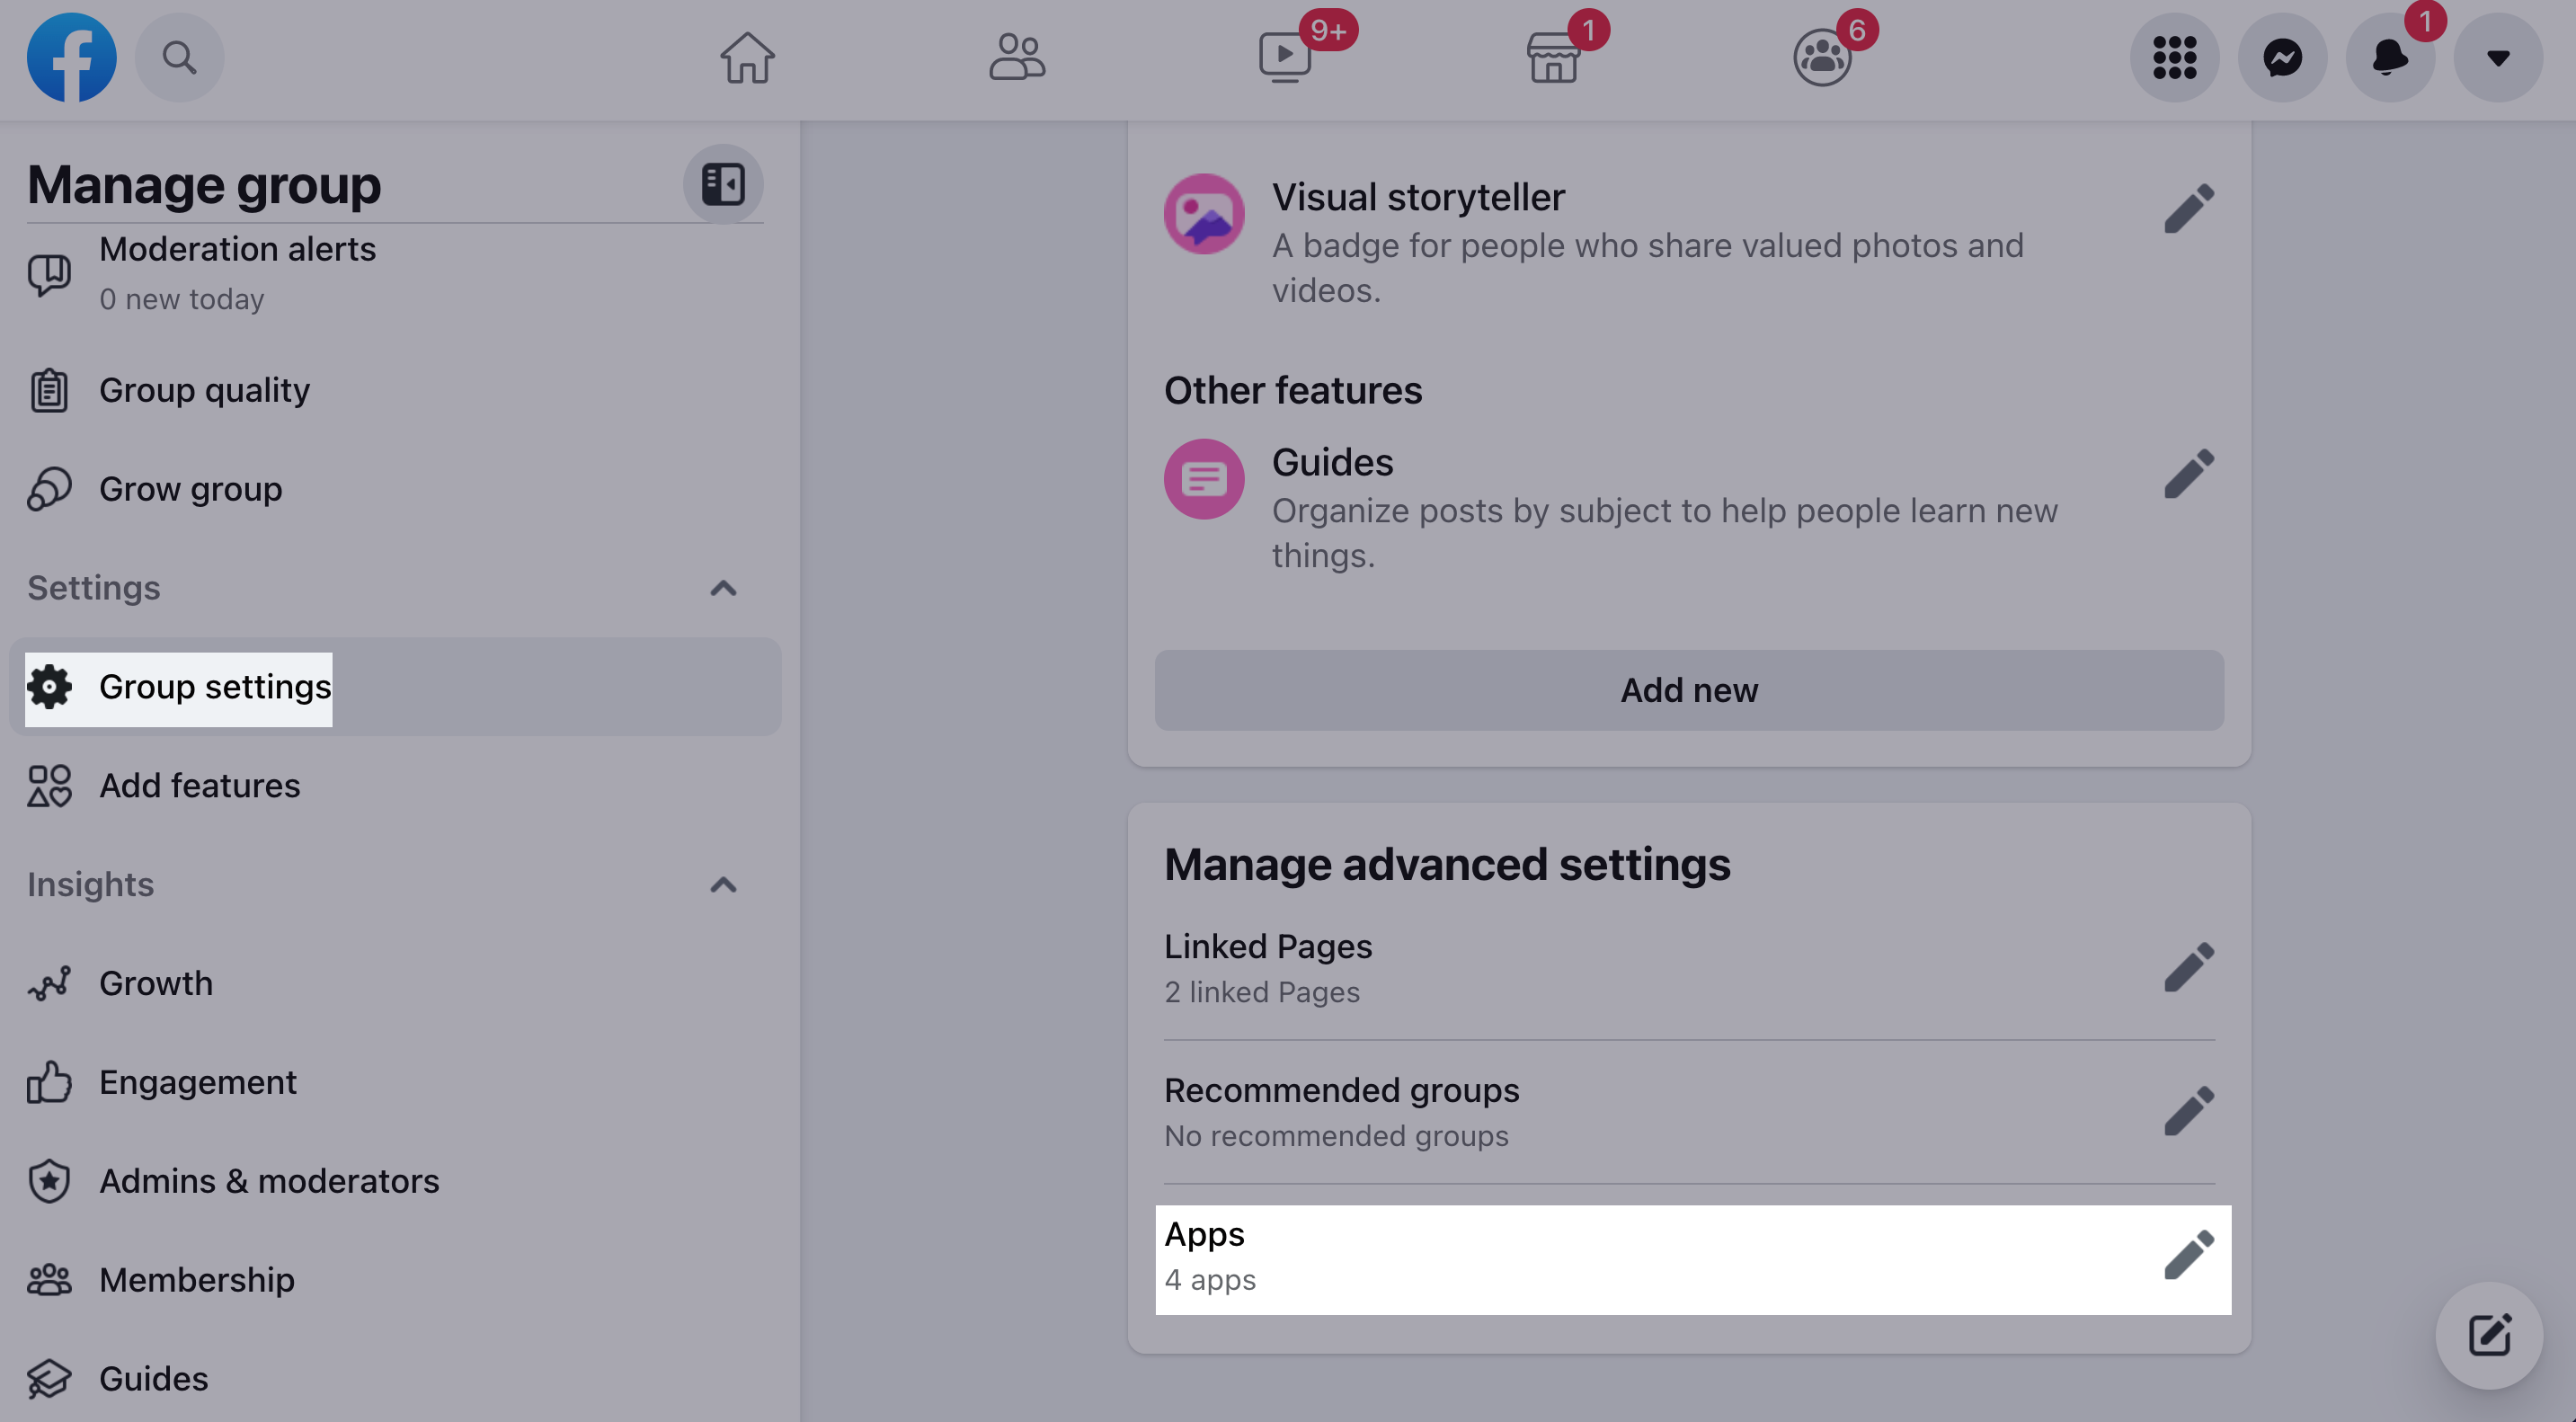2576x1422 pixels.
Task: Open the Watch video tab
Action: coord(1286,57)
